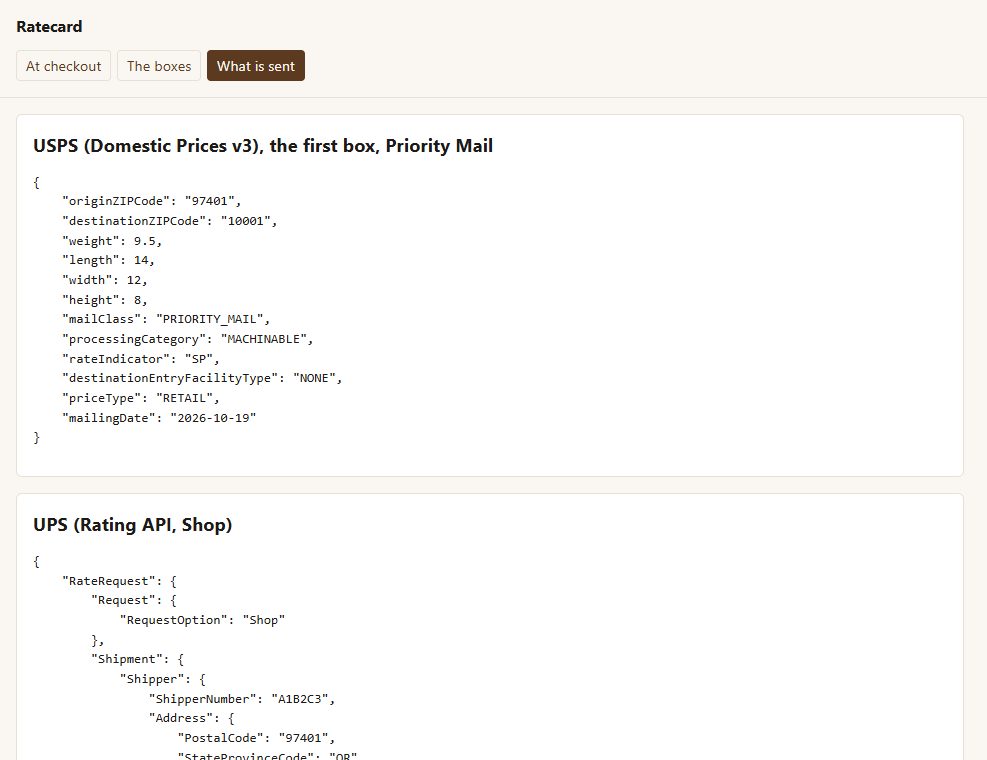
Task: Click the UPS Rating API Shop heading
Action: coord(133,525)
